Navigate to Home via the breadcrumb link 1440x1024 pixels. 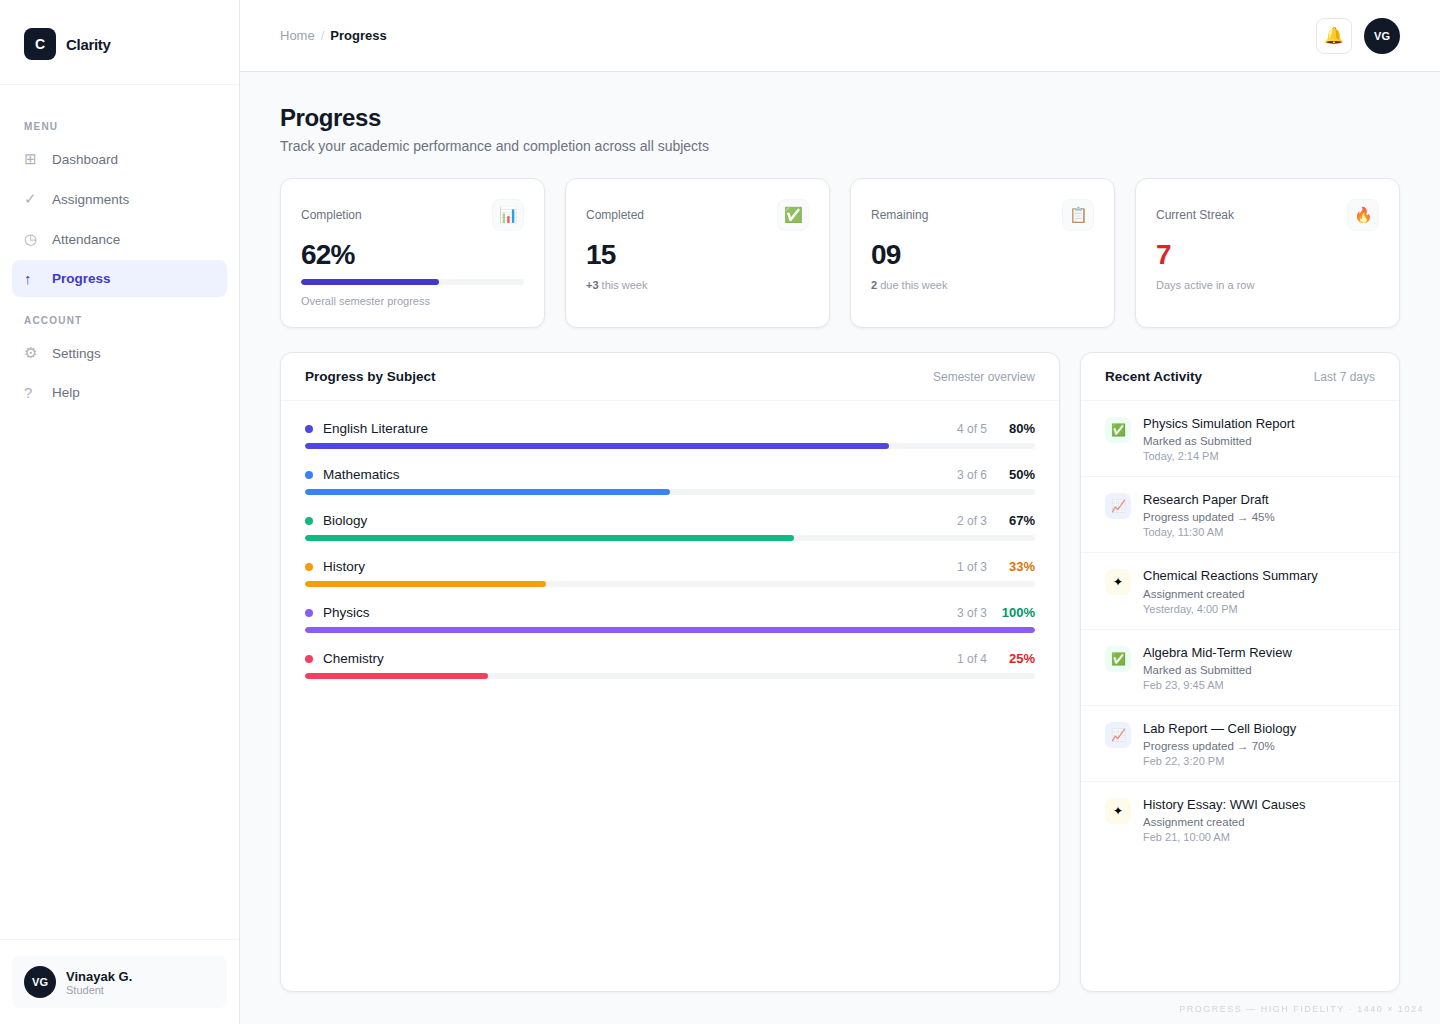[x=297, y=35]
